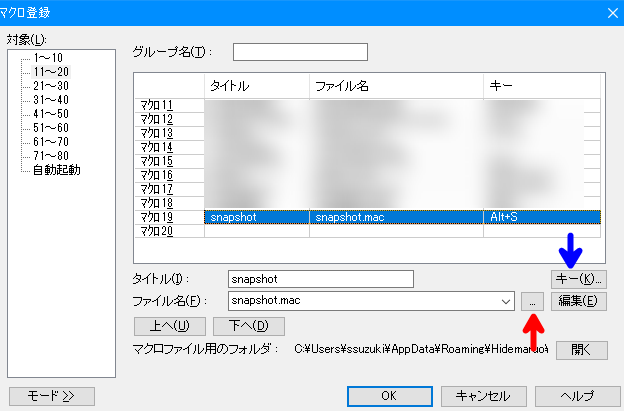The height and width of the screenshot is (411, 624).
Task: Select the 21～30 range in target tree
Action: 51,86
